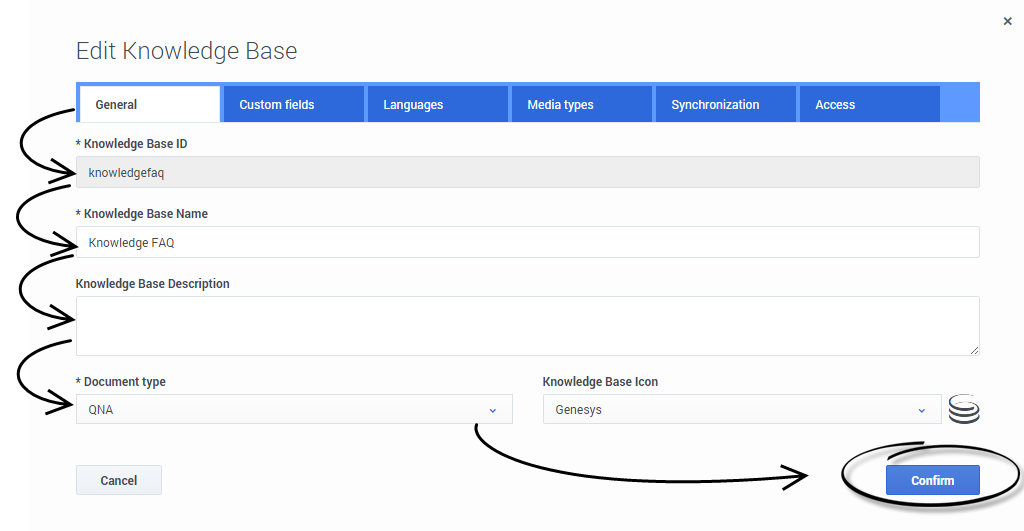Image resolution: width=1024 pixels, height=531 pixels.
Task: Open the Knowledge Base Icon dropdown
Action: coord(741,409)
